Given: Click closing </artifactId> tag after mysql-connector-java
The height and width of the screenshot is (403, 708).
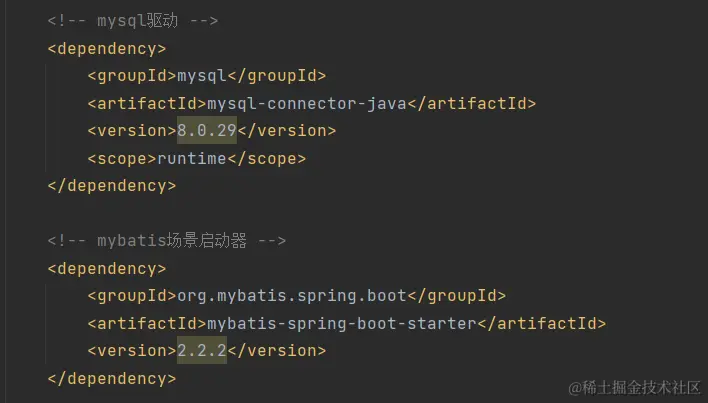Looking at the screenshot, I should click(472, 103).
